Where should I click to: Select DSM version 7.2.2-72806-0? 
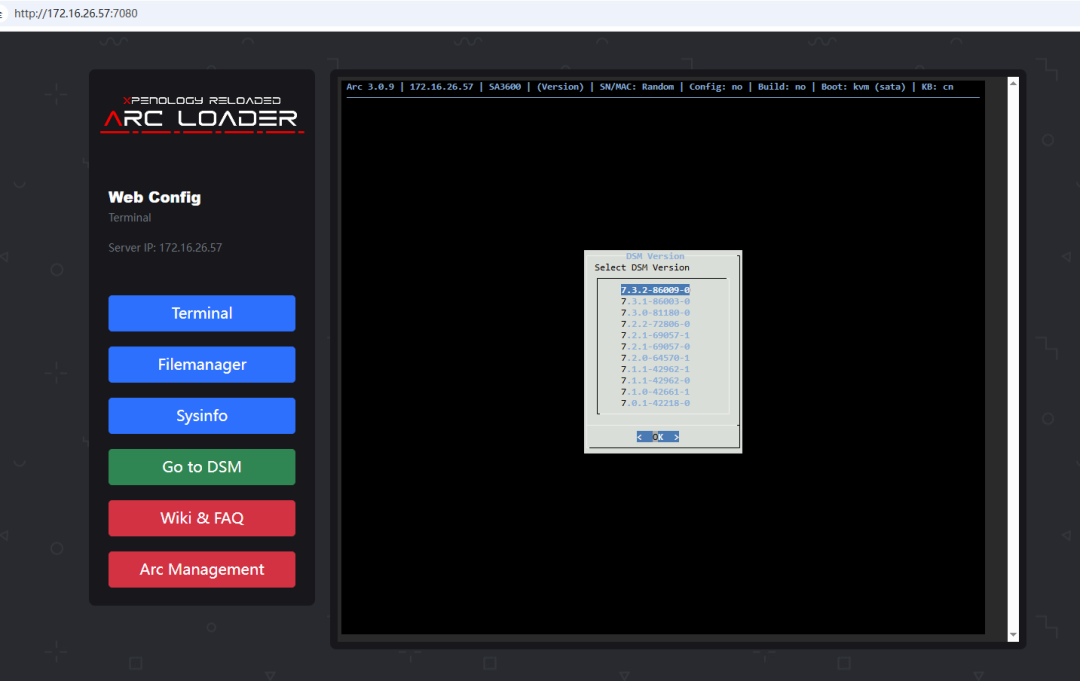coord(655,324)
